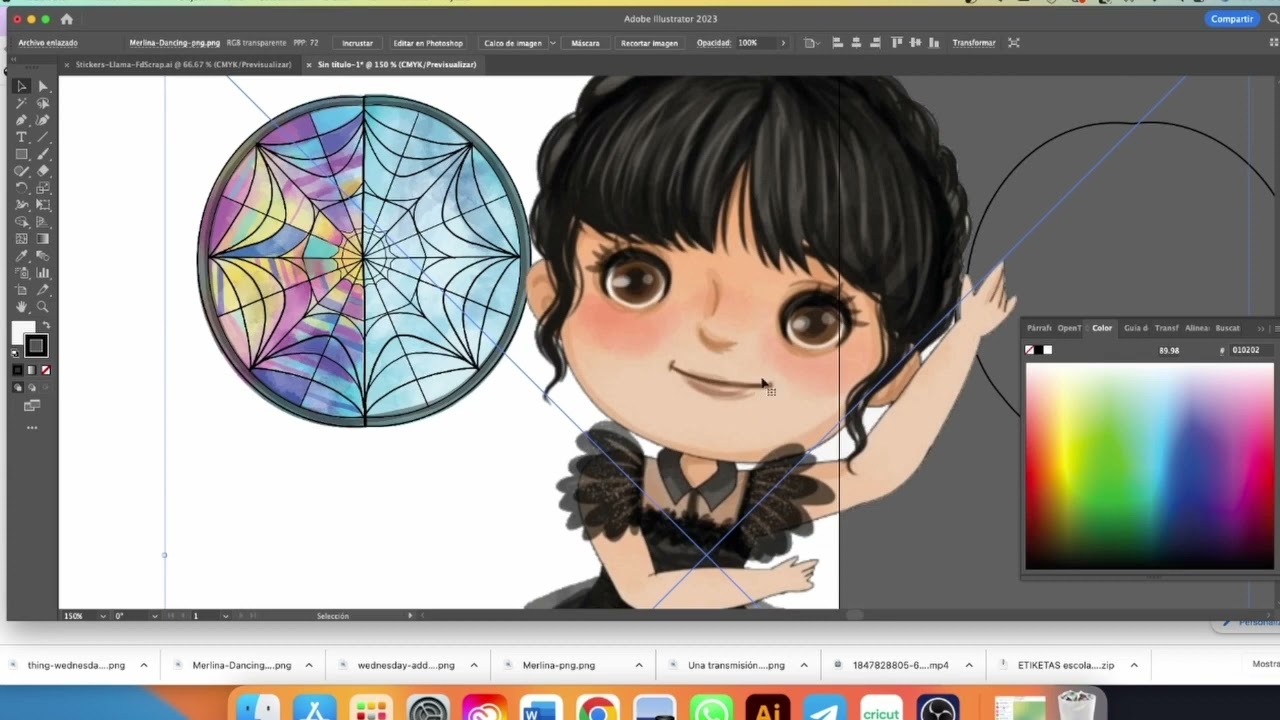Viewport: 1280px width, 720px height.
Task: Select the Direct Selection tool
Action: [43, 87]
